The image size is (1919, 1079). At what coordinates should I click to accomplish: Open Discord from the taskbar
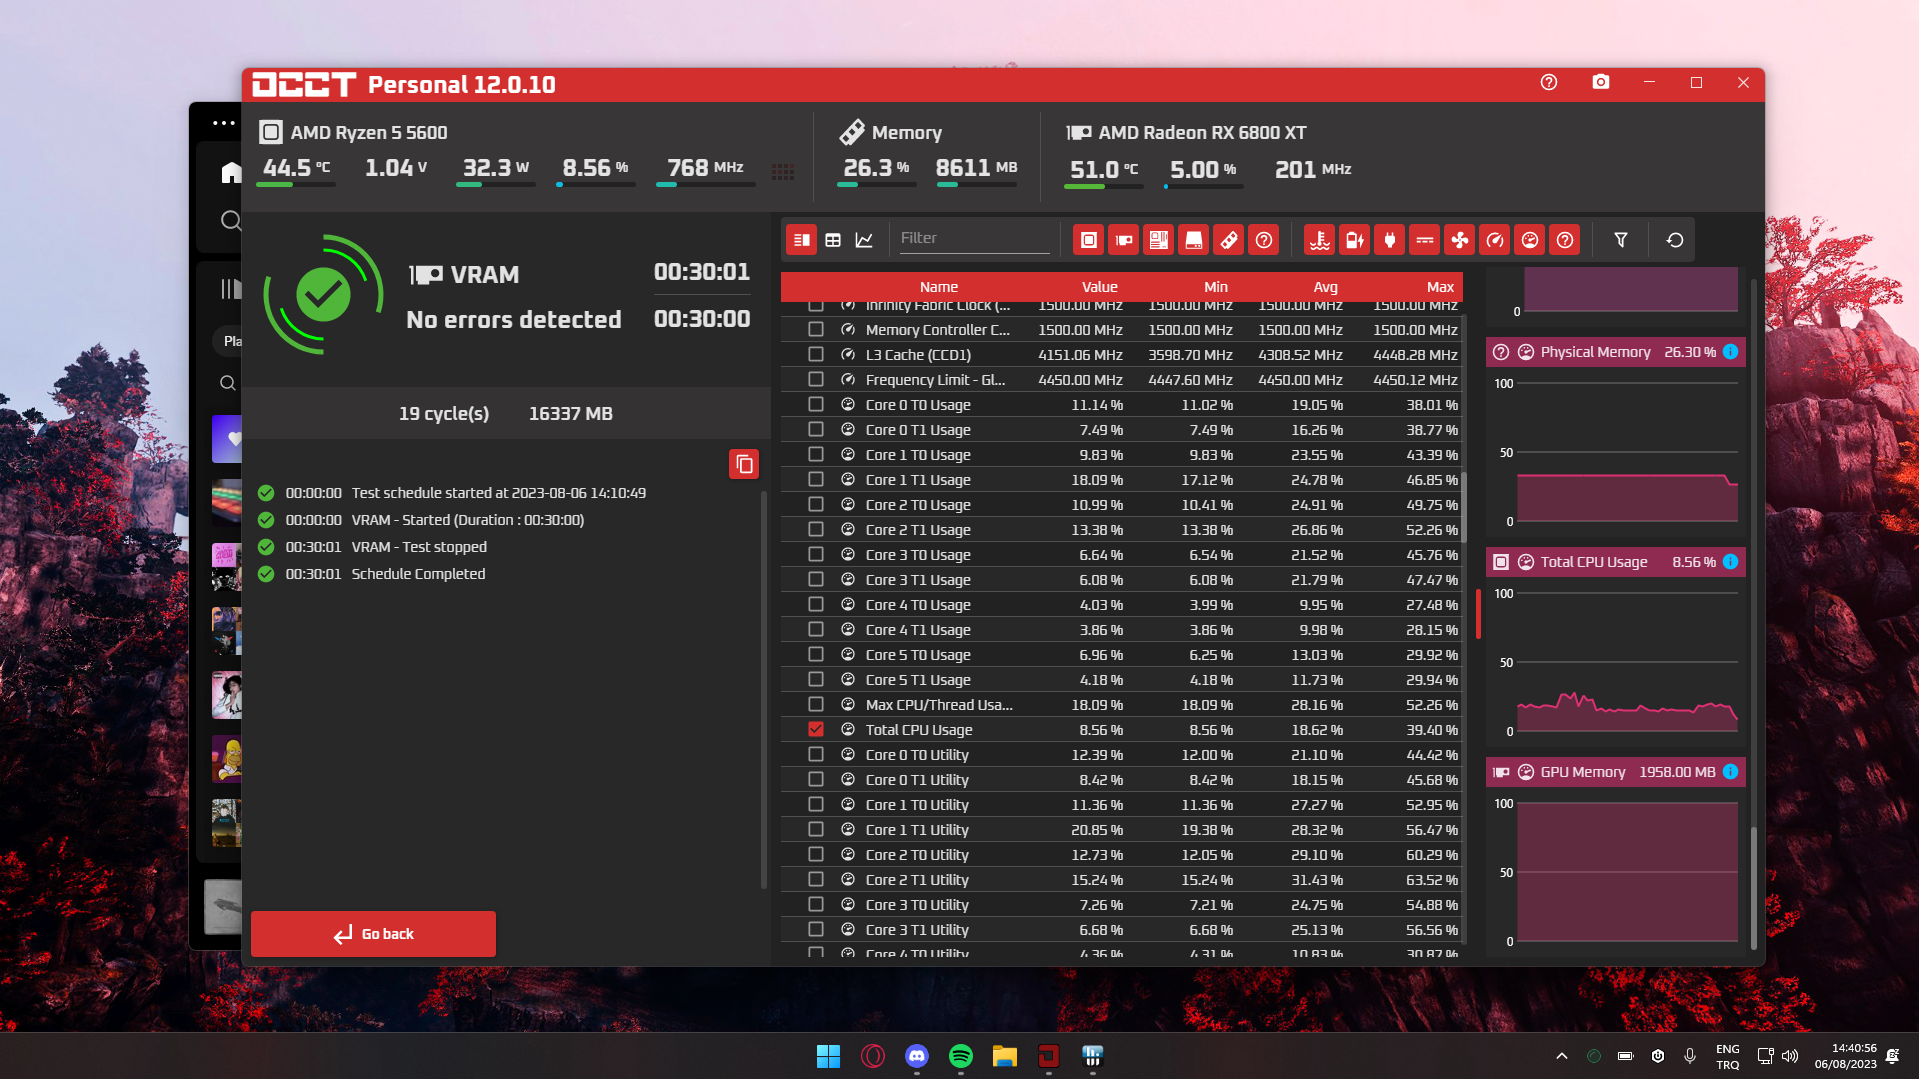(x=917, y=1056)
